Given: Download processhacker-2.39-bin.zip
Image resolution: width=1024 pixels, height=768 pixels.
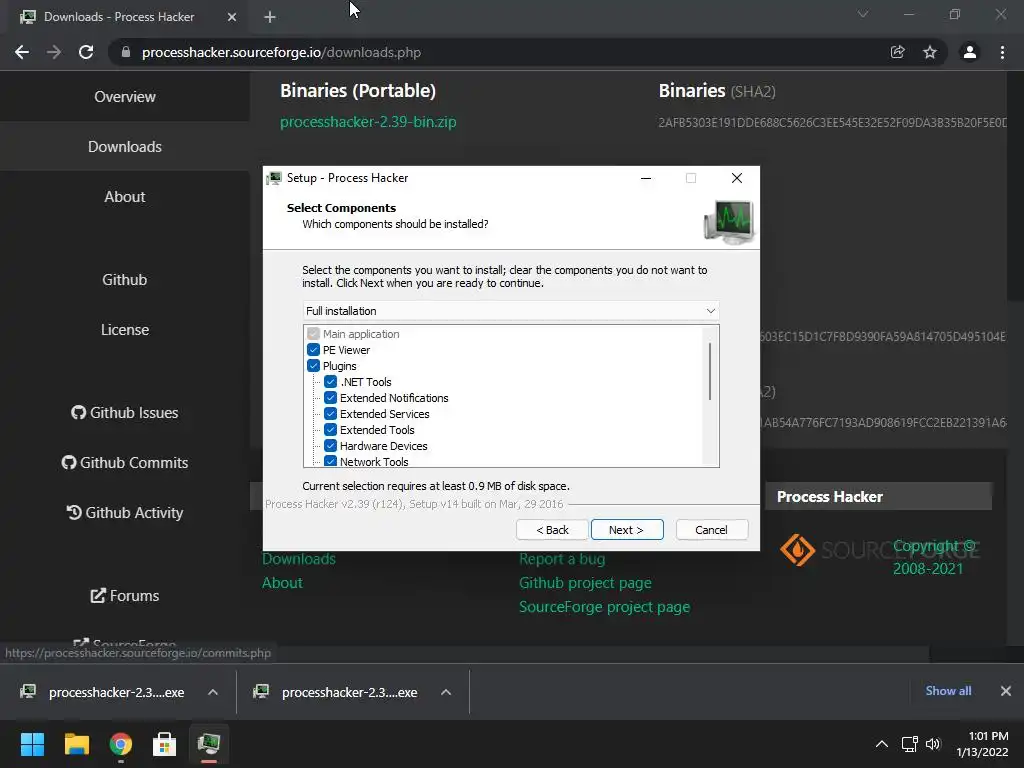Looking at the screenshot, I should (x=368, y=122).
